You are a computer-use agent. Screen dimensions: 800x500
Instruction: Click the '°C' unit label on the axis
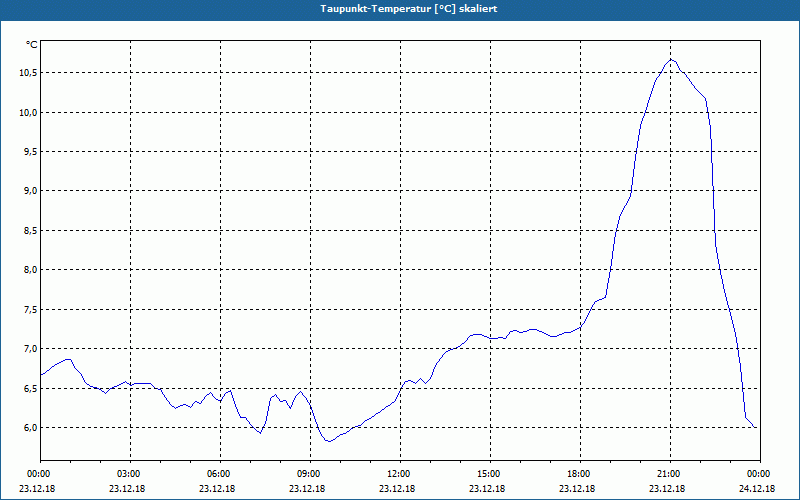(32, 45)
